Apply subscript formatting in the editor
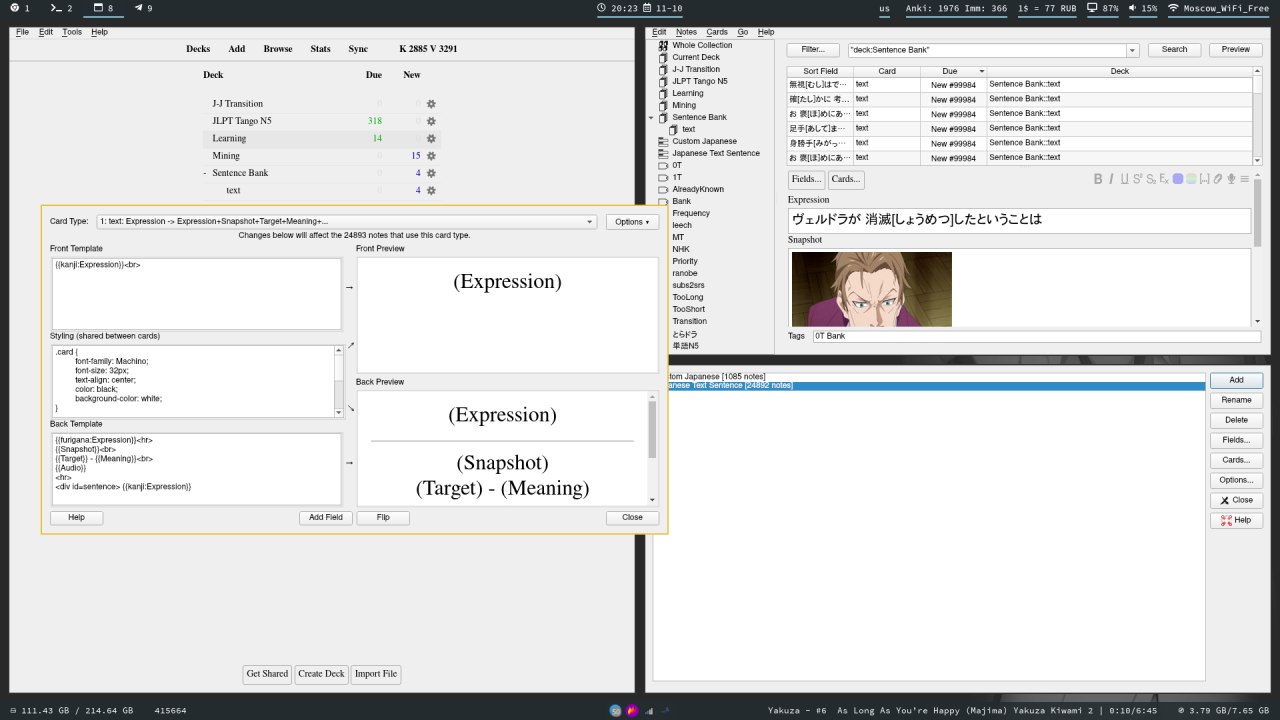This screenshot has width=1280, height=720. [x=1151, y=179]
